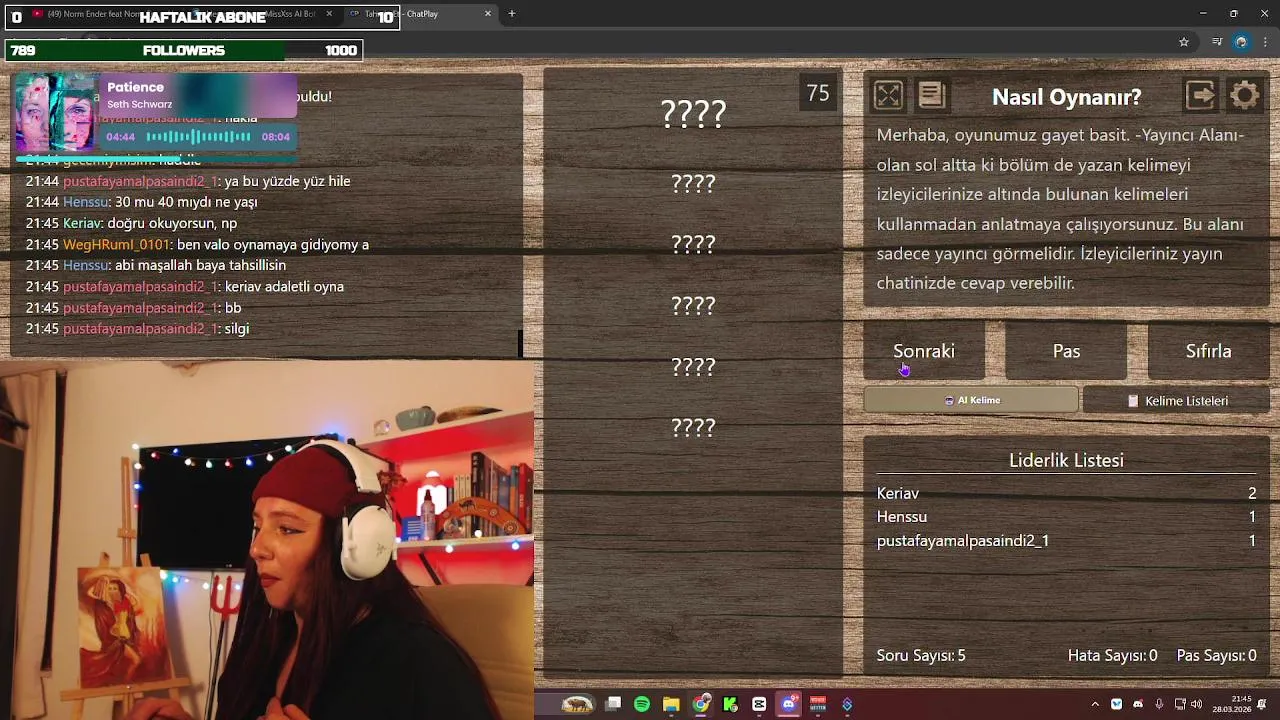Click the Liderlik Listesi heading

pos(1066,460)
